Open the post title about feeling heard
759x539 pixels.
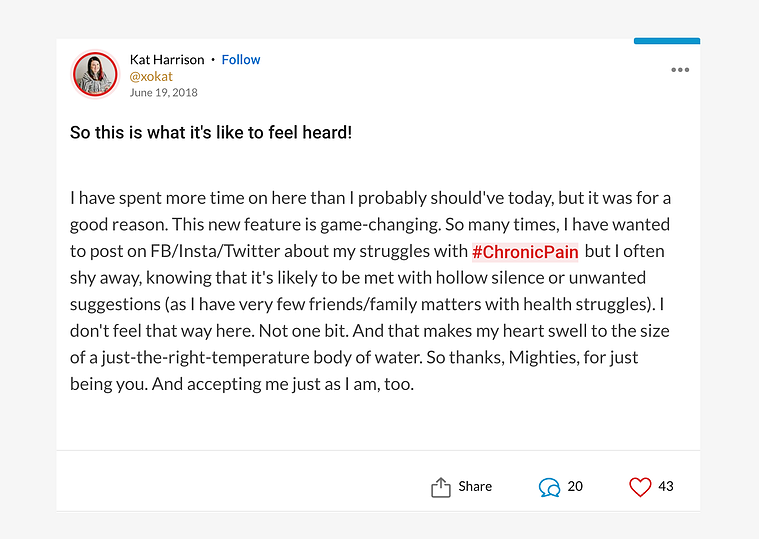(211, 133)
